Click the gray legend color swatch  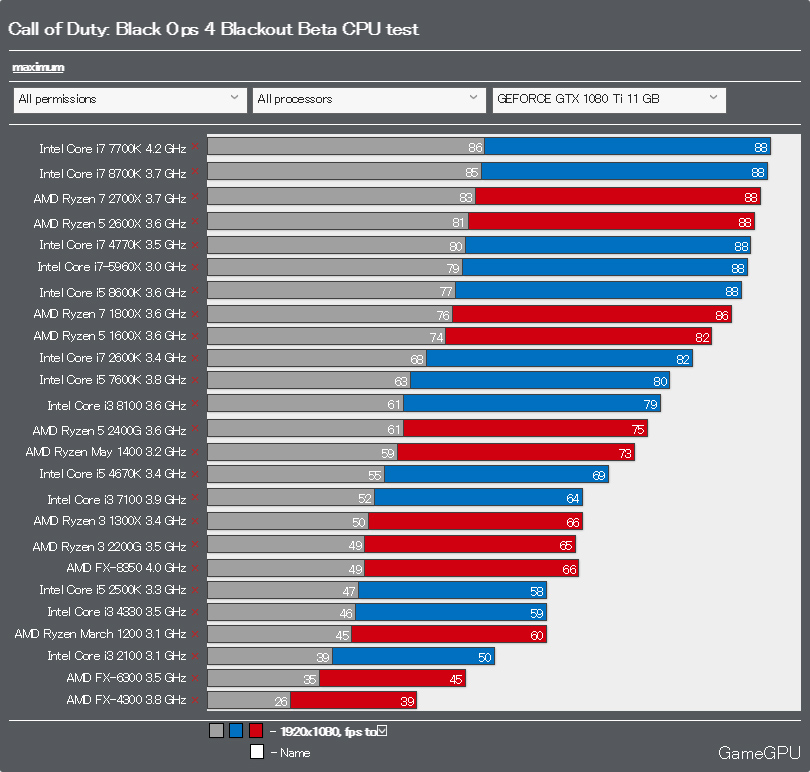coord(216,731)
